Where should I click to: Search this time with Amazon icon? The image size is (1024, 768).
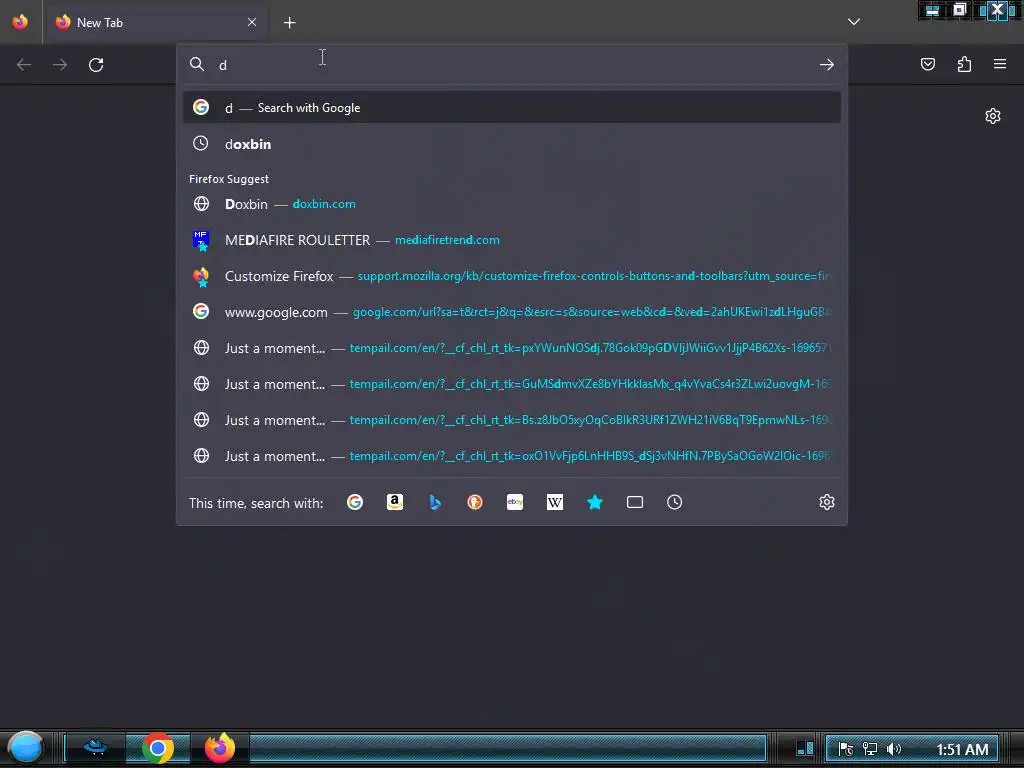[395, 502]
